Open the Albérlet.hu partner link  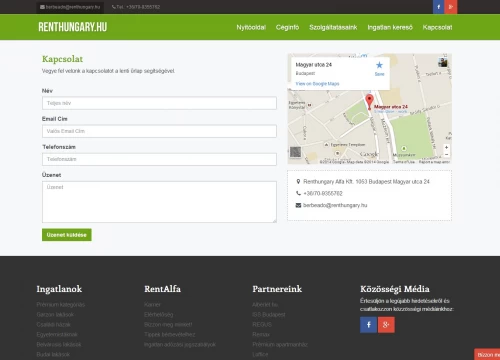pos(265,305)
